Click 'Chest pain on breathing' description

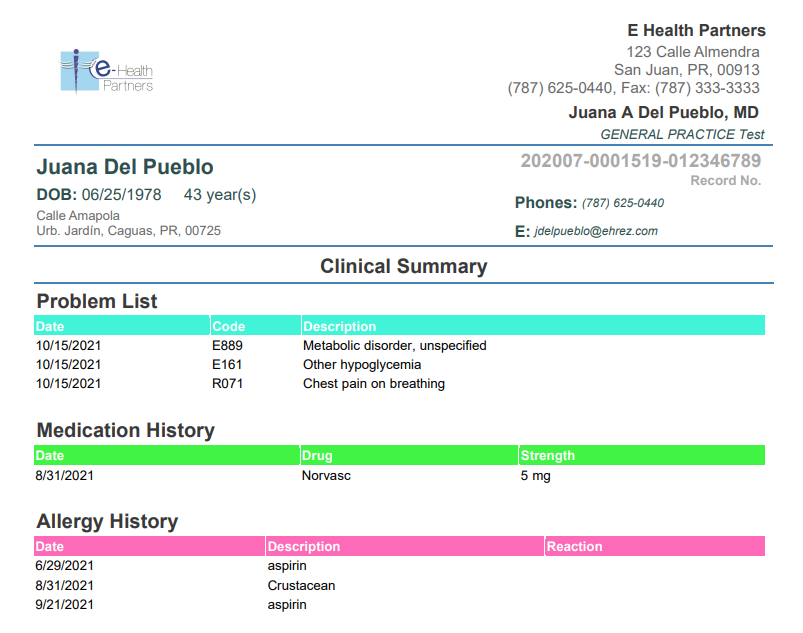click(x=374, y=384)
